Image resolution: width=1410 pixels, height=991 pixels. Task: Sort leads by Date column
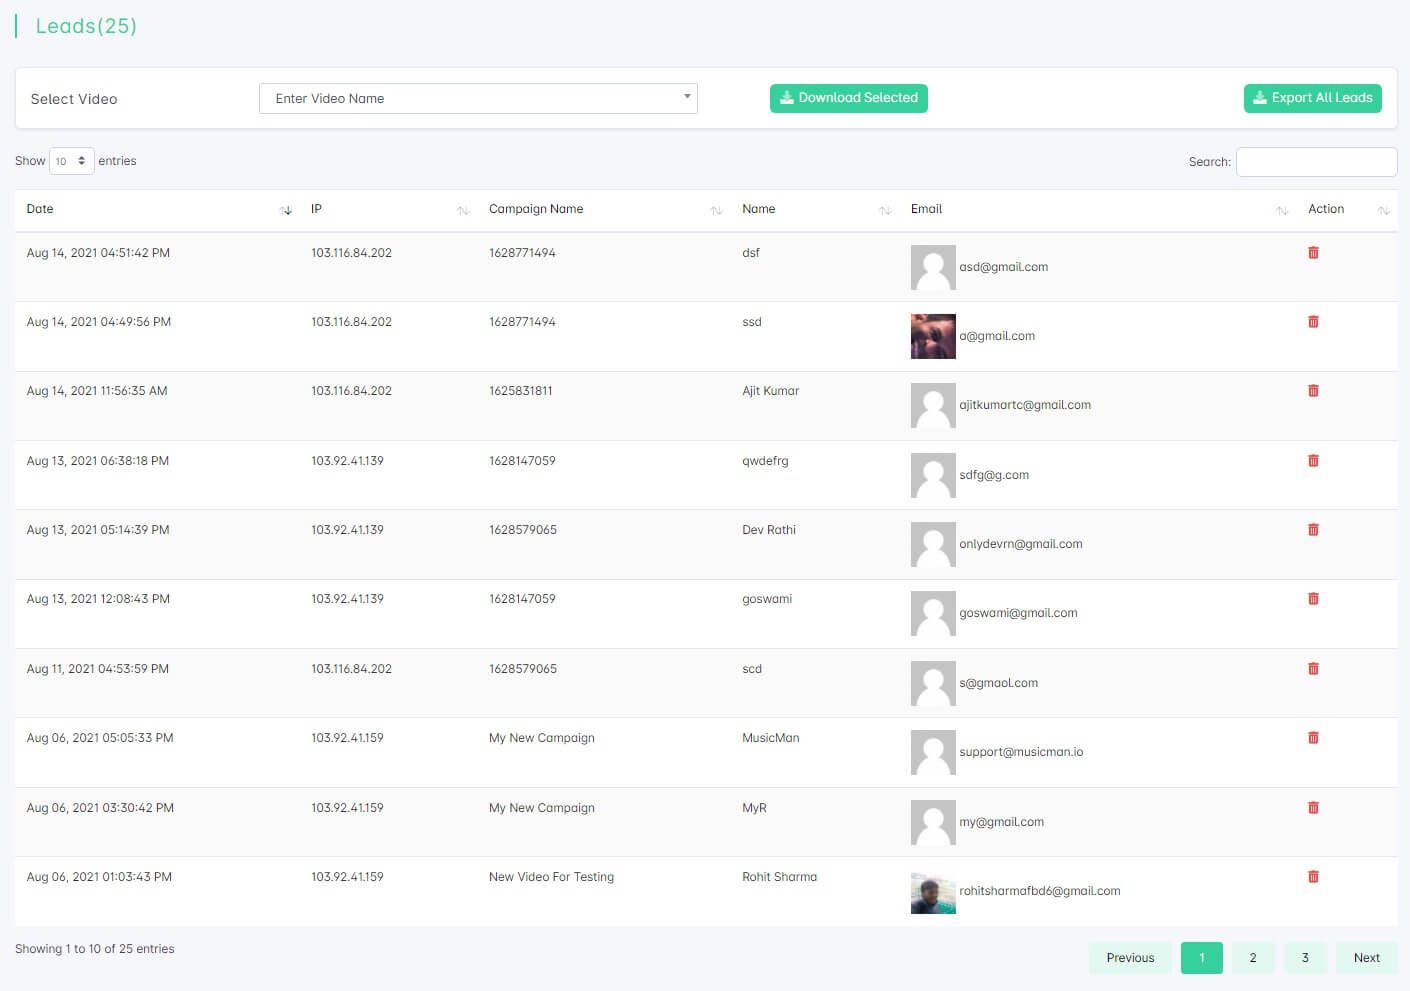40,209
